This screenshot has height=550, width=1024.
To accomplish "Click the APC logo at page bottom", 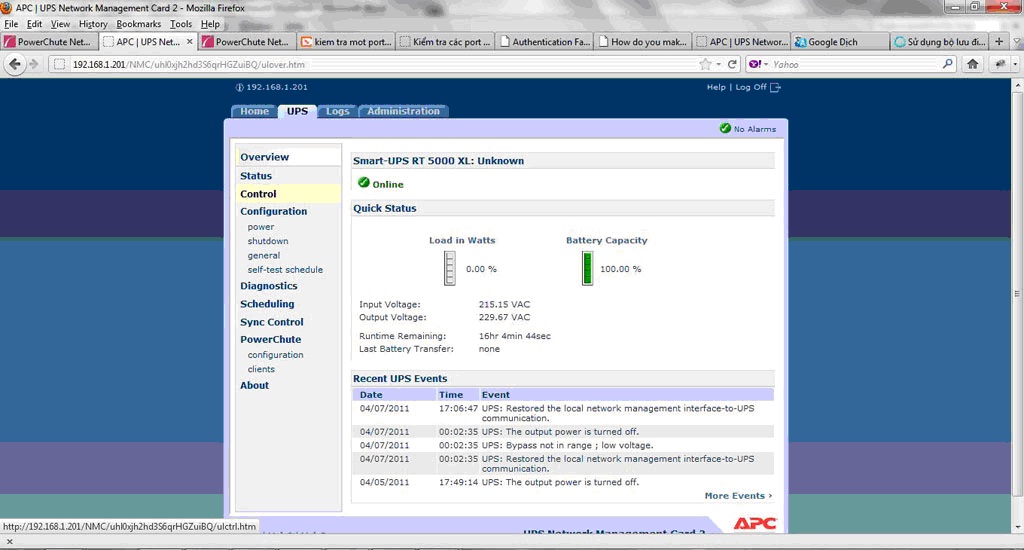I will (755, 523).
